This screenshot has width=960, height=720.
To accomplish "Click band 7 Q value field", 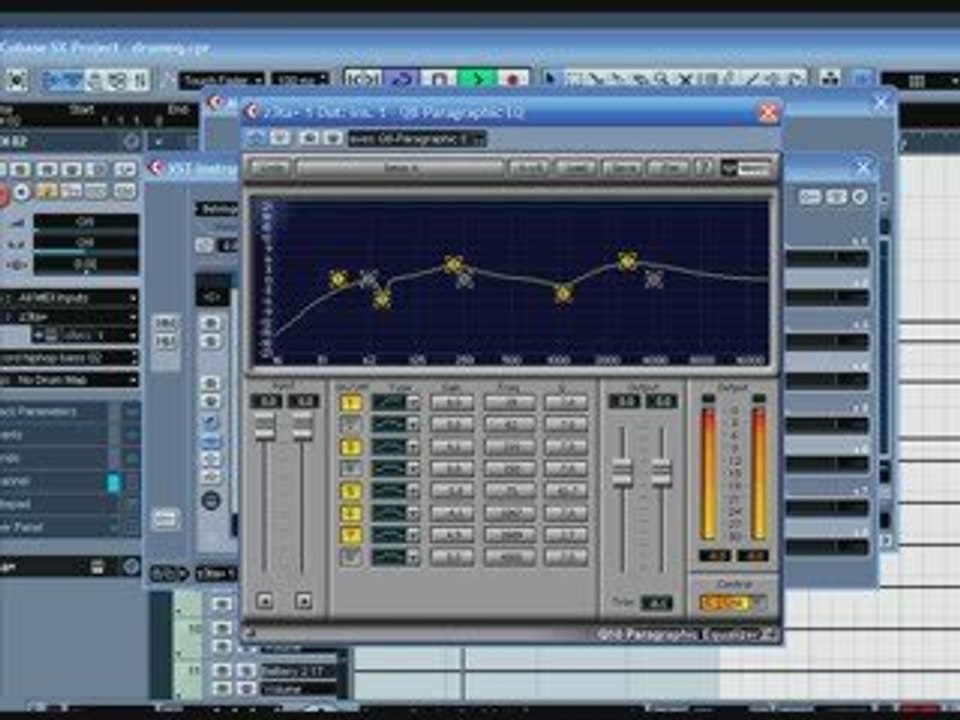I will click(566, 535).
